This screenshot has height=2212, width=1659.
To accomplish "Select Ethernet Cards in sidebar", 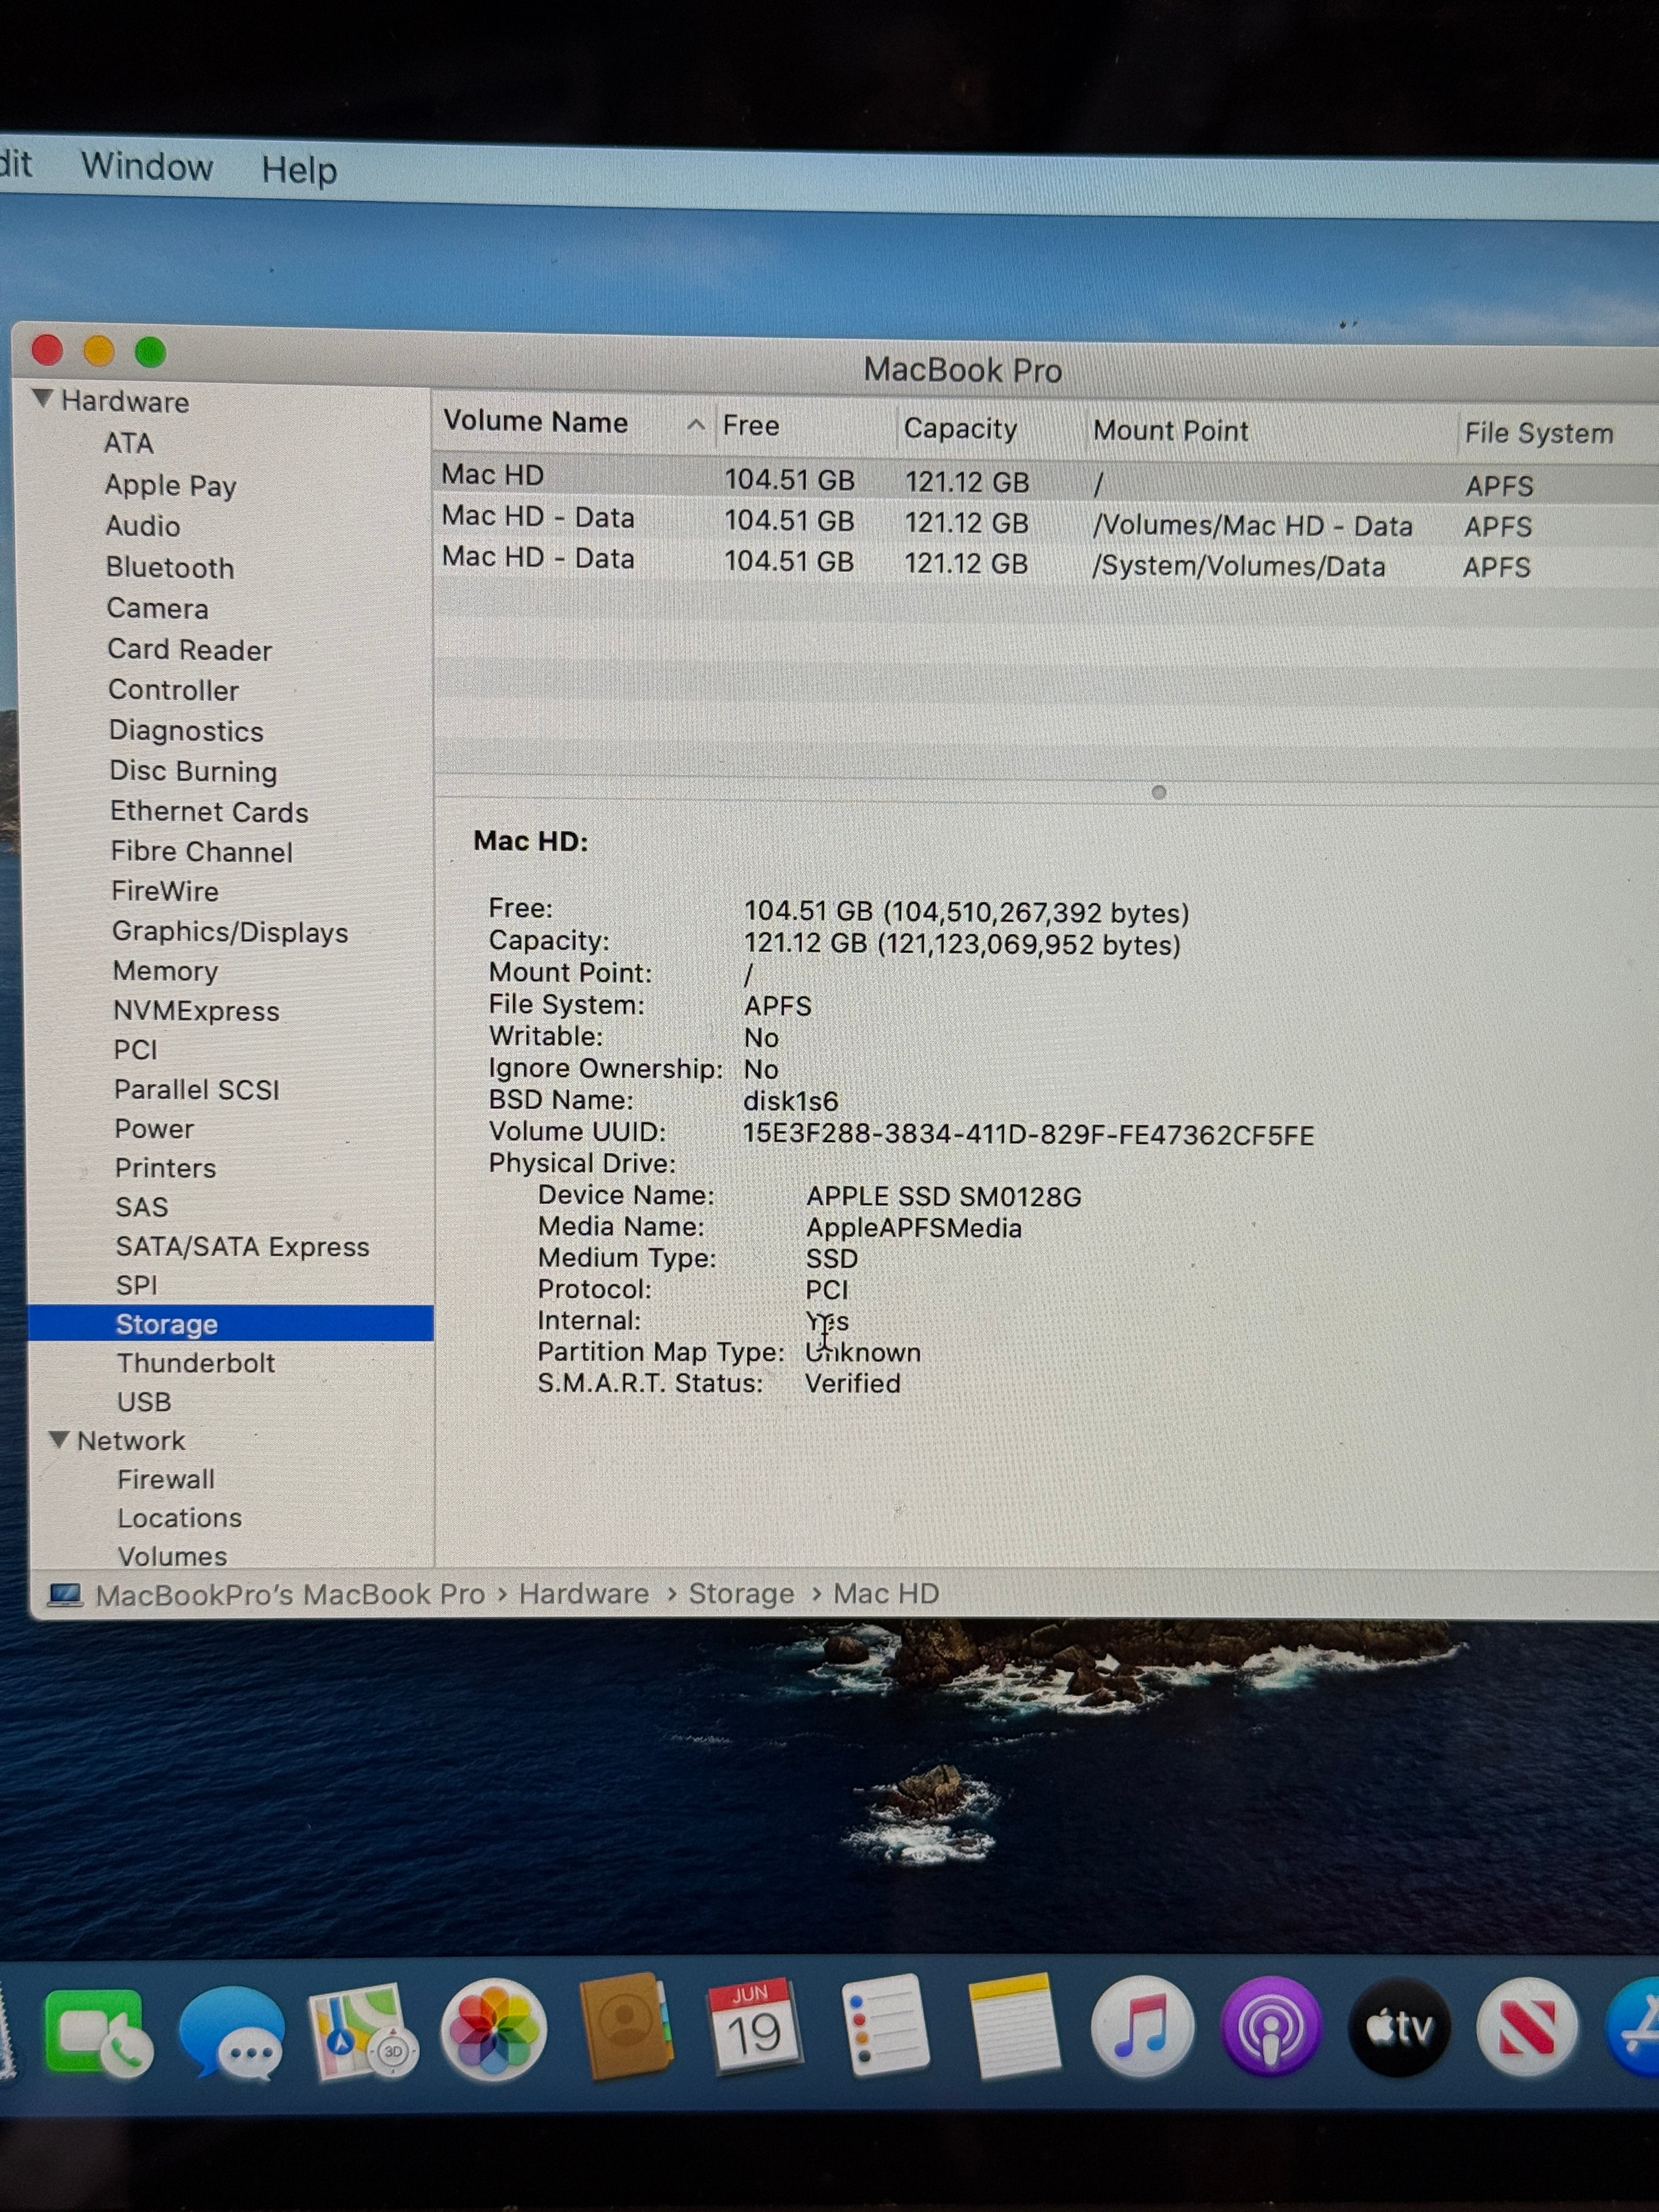I will tap(209, 811).
